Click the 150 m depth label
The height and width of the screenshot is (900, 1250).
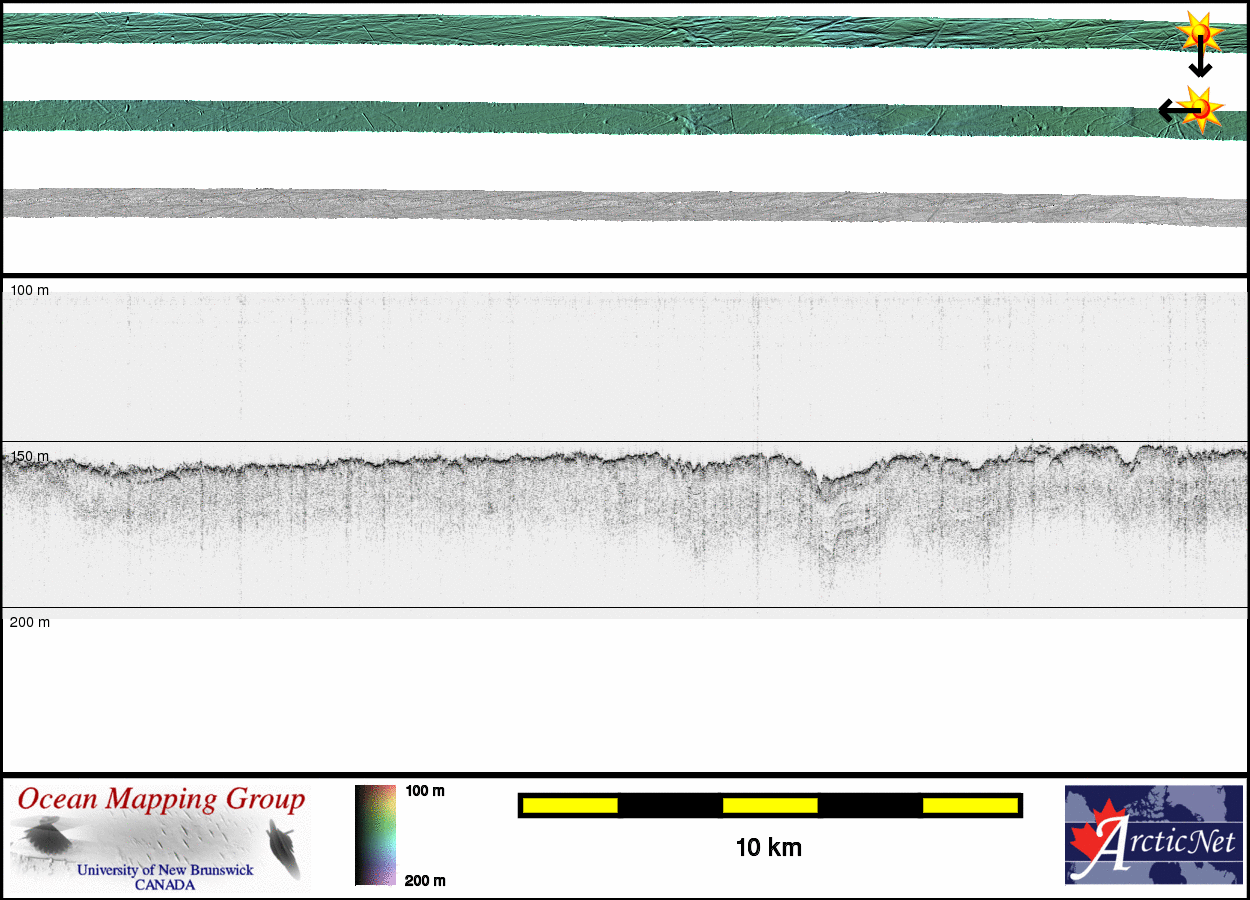pyautogui.click(x=29, y=456)
